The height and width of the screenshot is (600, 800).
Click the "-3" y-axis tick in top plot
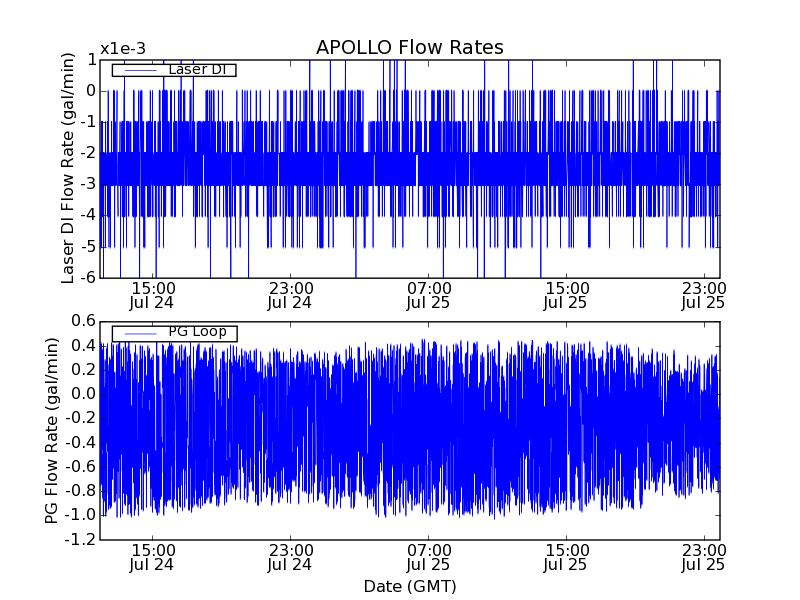tap(88, 184)
